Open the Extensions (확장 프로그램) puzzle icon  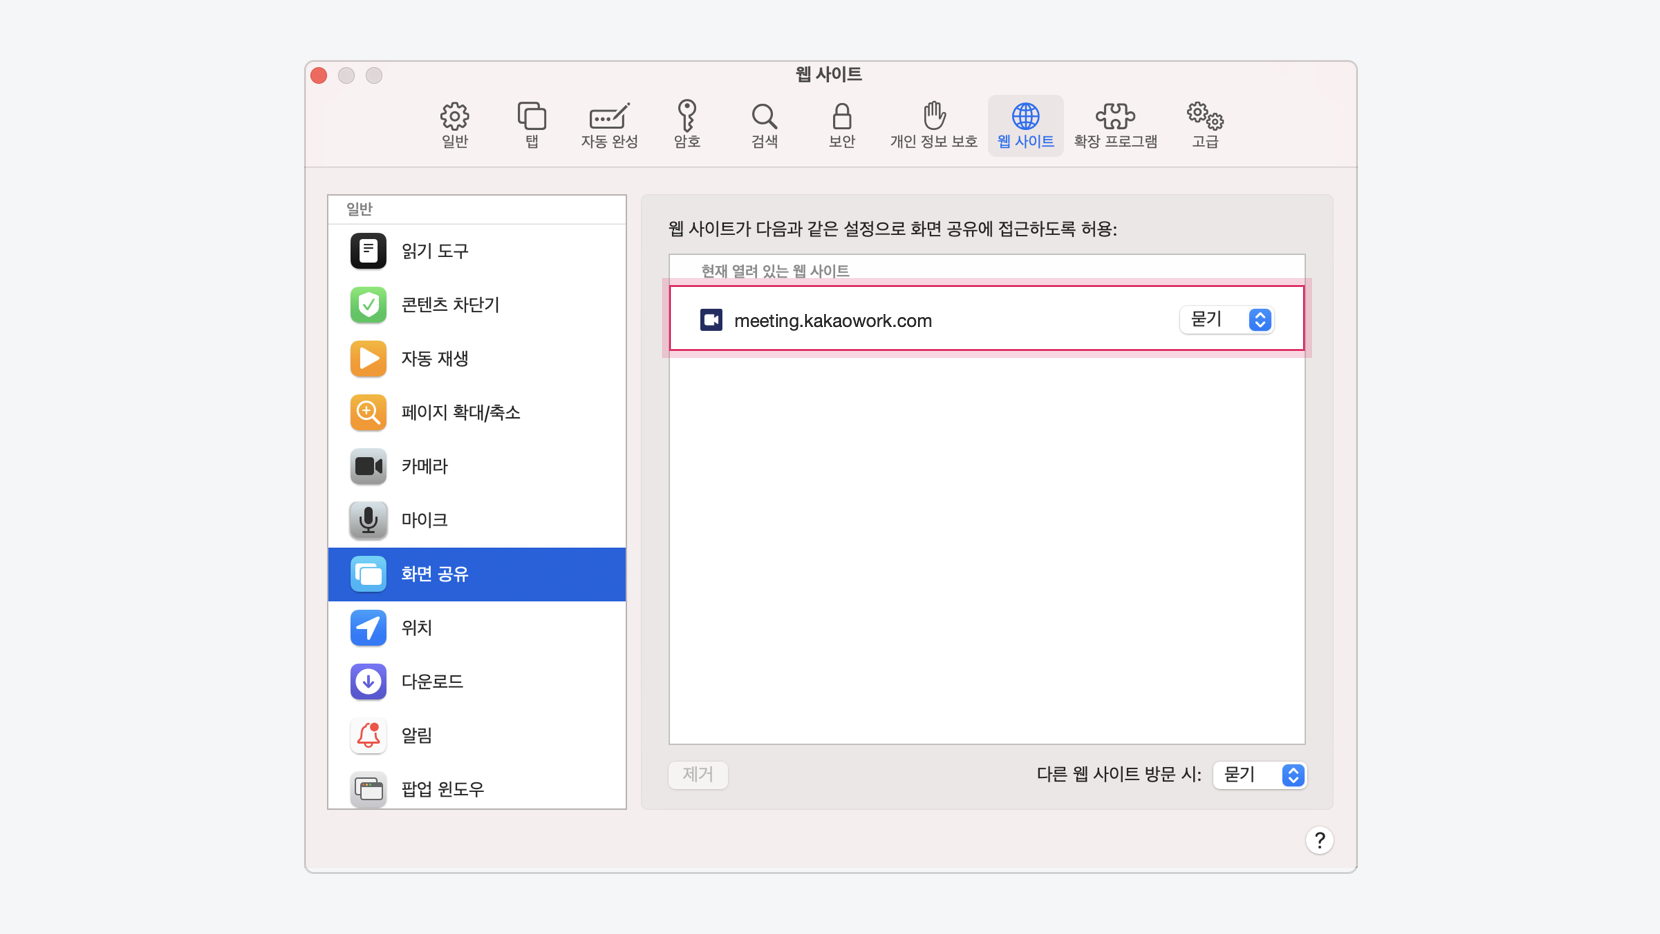tap(1115, 125)
